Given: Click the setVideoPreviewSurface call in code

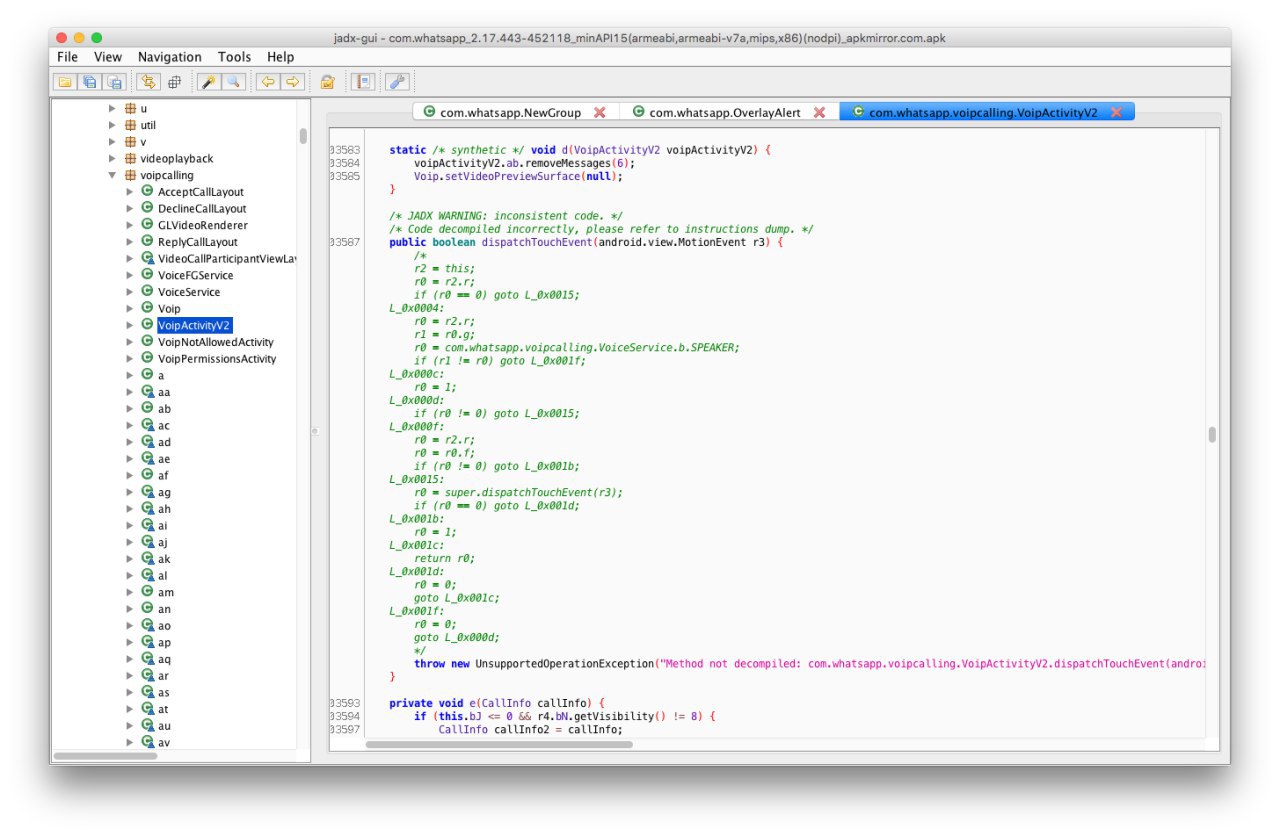Looking at the screenshot, I should [x=514, y=176].
